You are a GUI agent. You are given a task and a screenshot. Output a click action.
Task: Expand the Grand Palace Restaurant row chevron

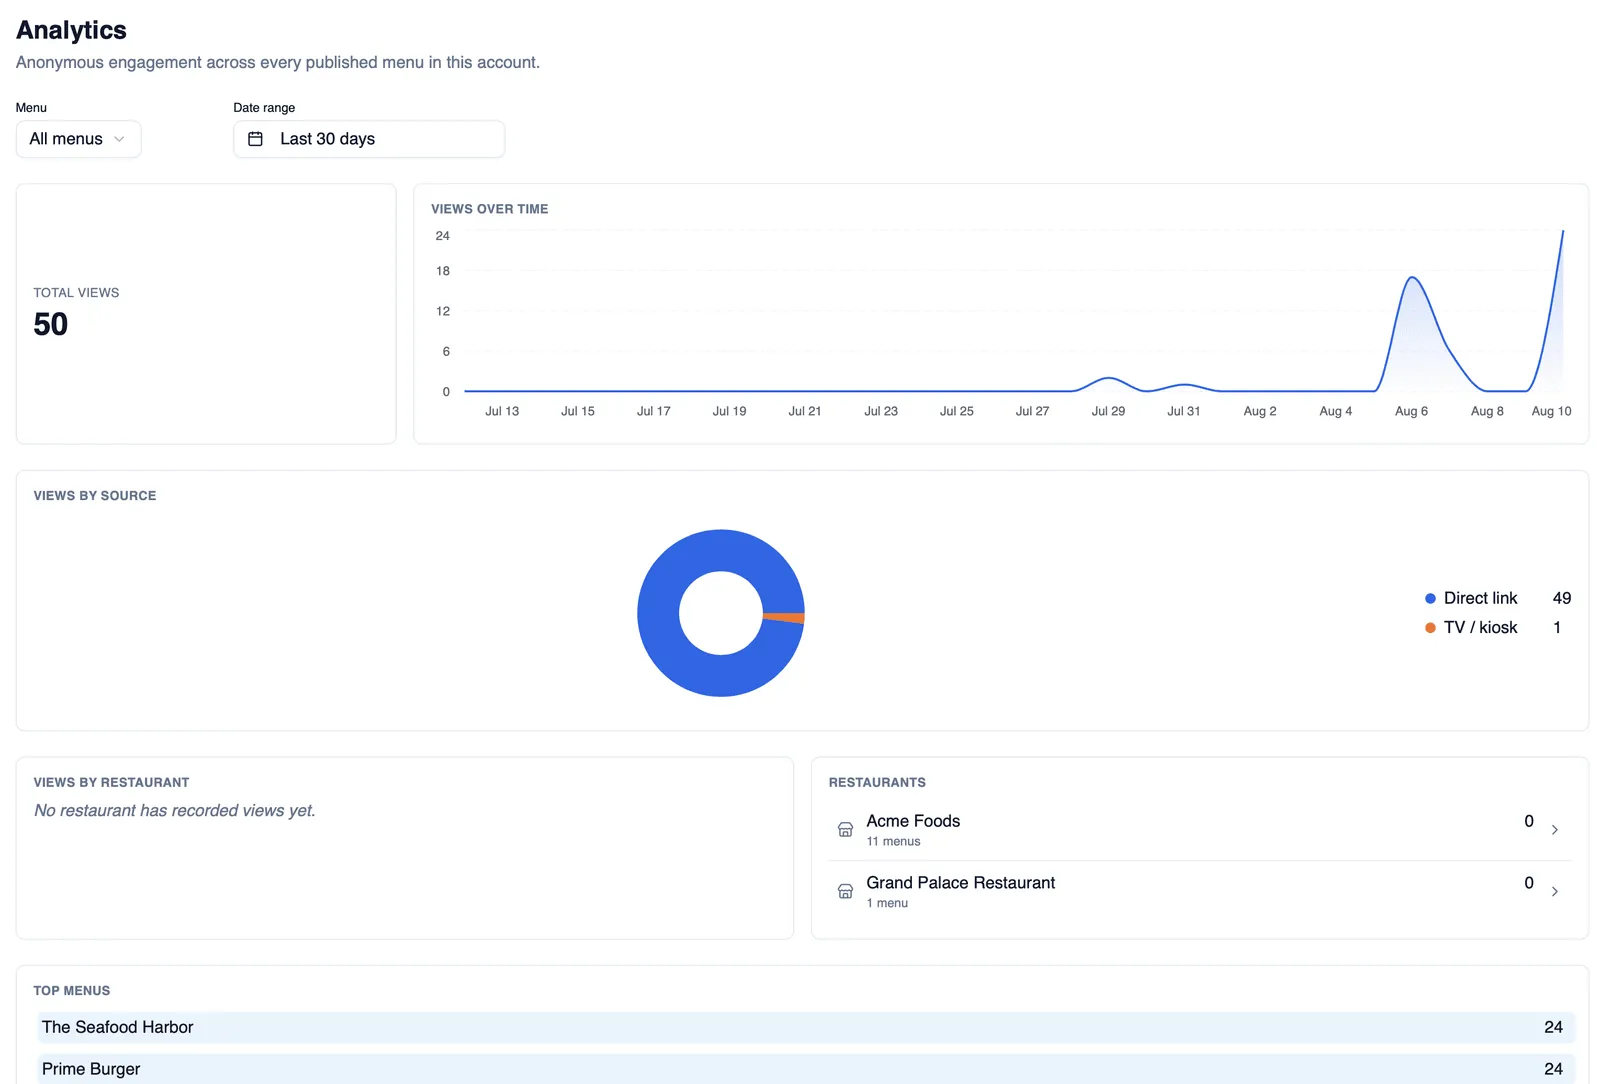(x=1554, y=891)
